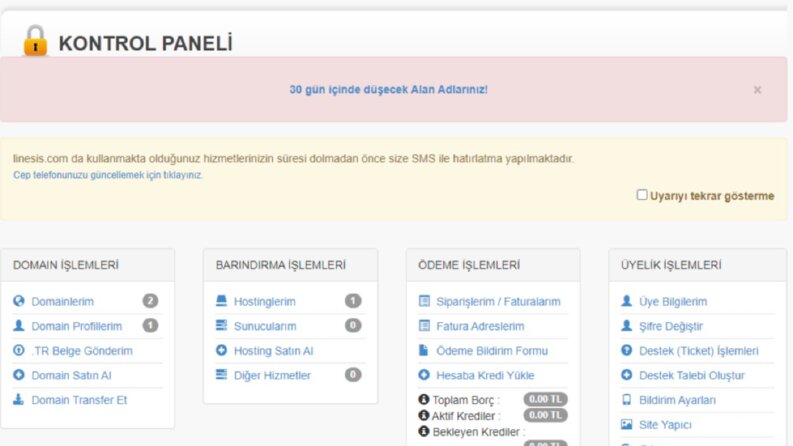Open the Ödeme Bildirim Formu link

[x=492, y=350]
